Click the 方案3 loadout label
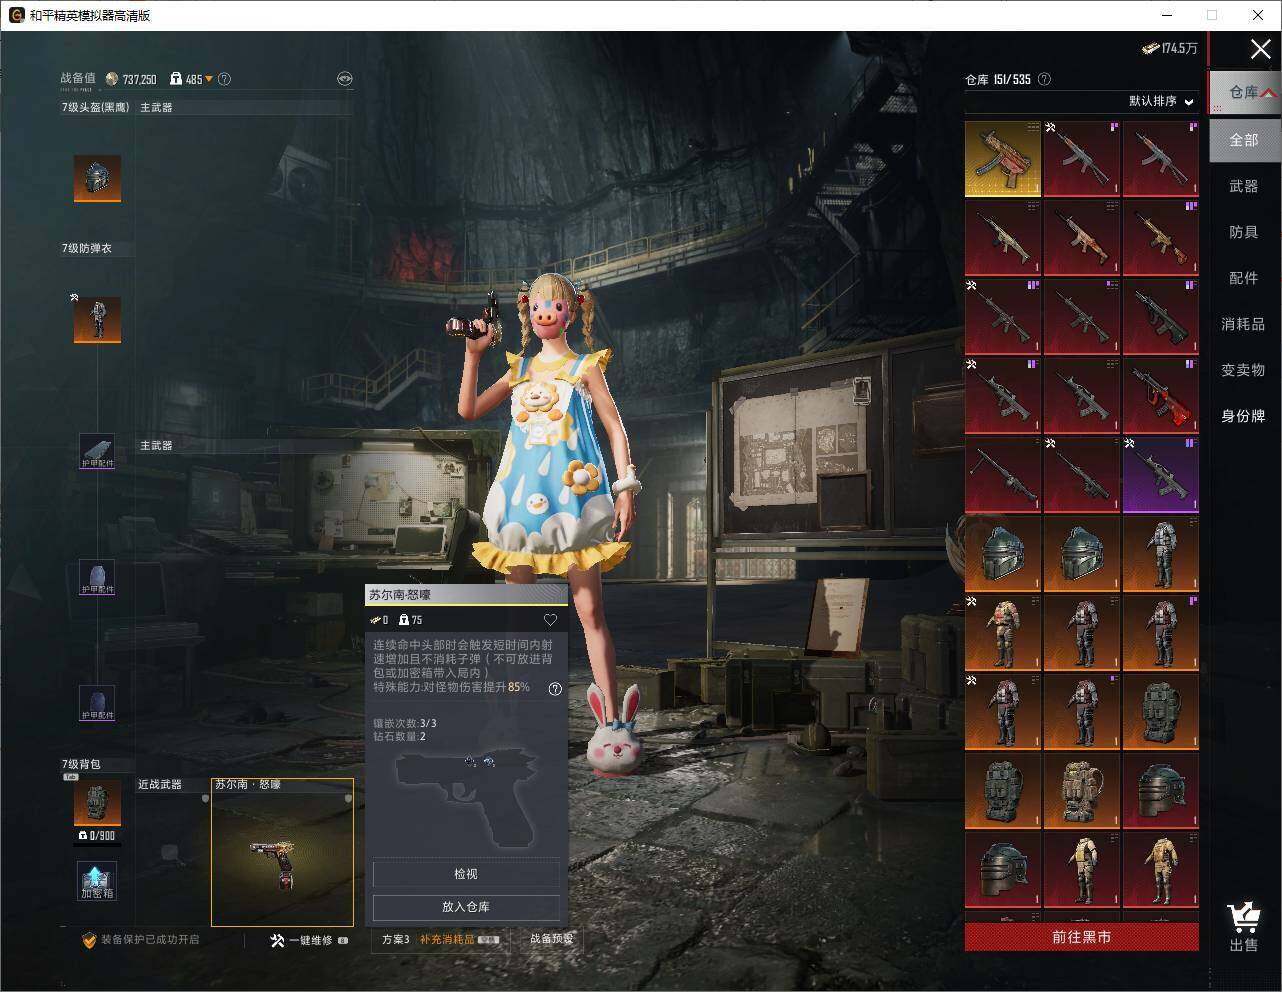The width and height of the screenshot is (1282, 992). [396, 940]
